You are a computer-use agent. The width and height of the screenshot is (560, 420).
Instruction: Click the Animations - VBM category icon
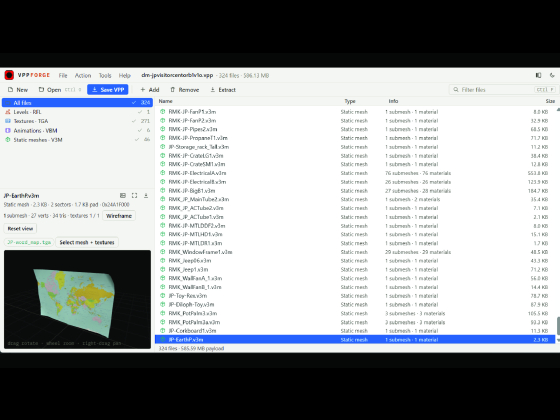pyautogui.click(x=8, y=130)
